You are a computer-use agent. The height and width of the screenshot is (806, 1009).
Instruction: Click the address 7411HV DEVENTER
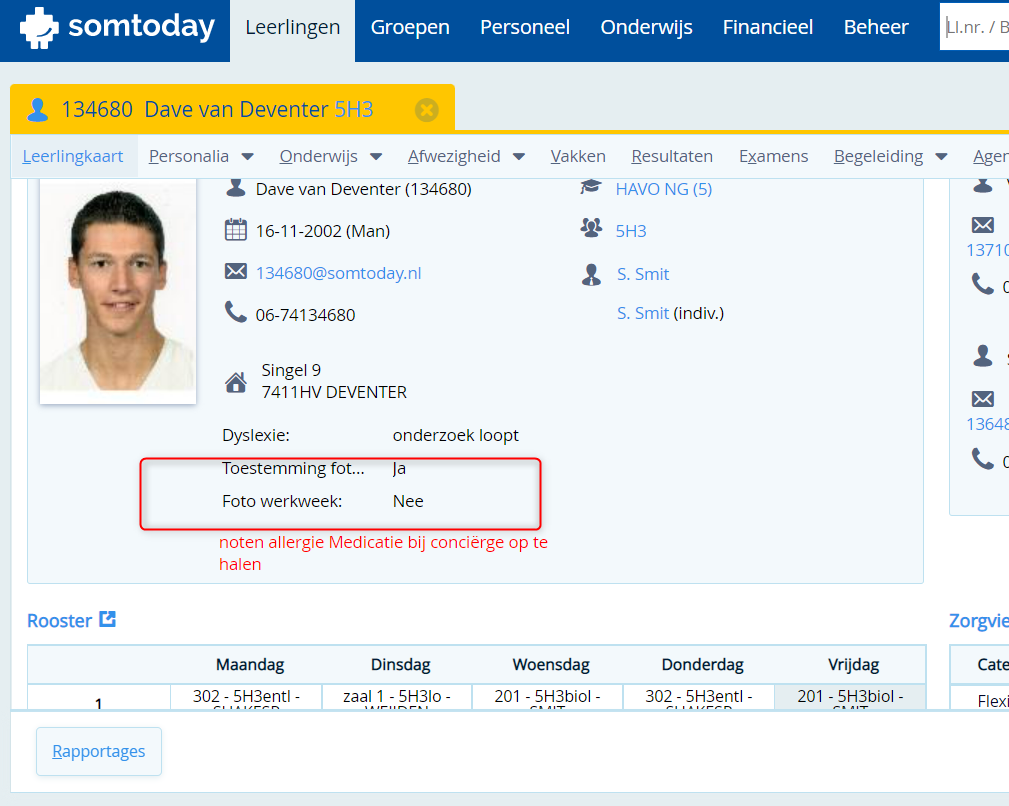point(334,392)
